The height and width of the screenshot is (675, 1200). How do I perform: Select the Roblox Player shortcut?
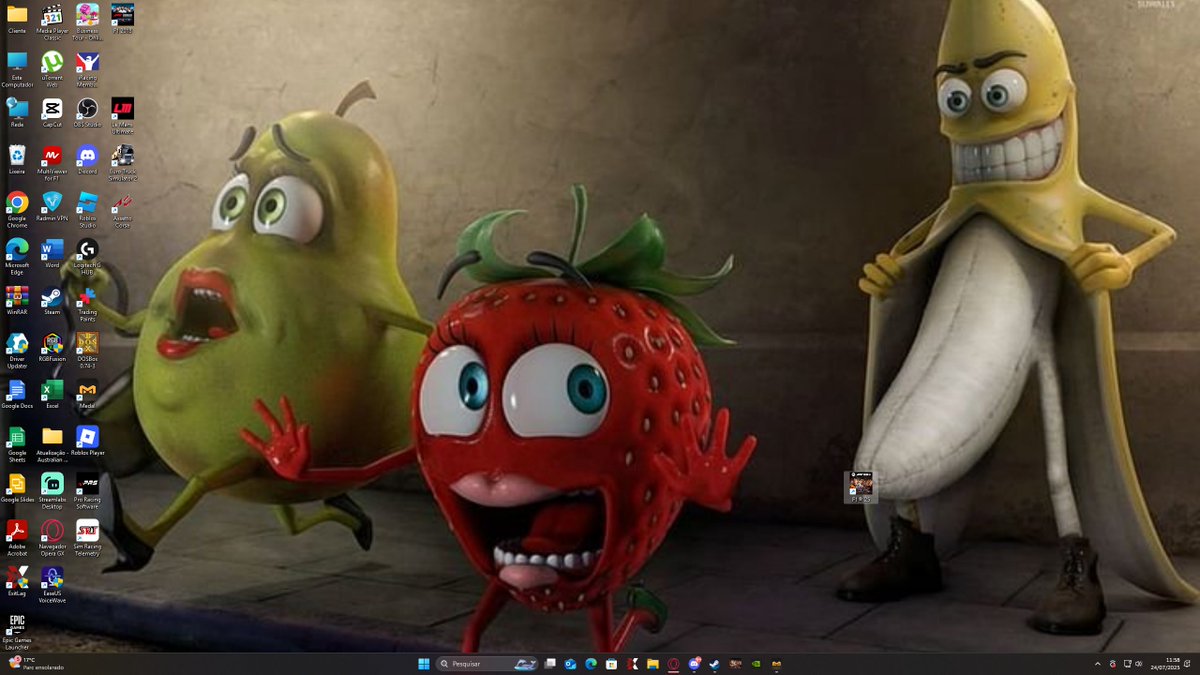click(87, 442)
